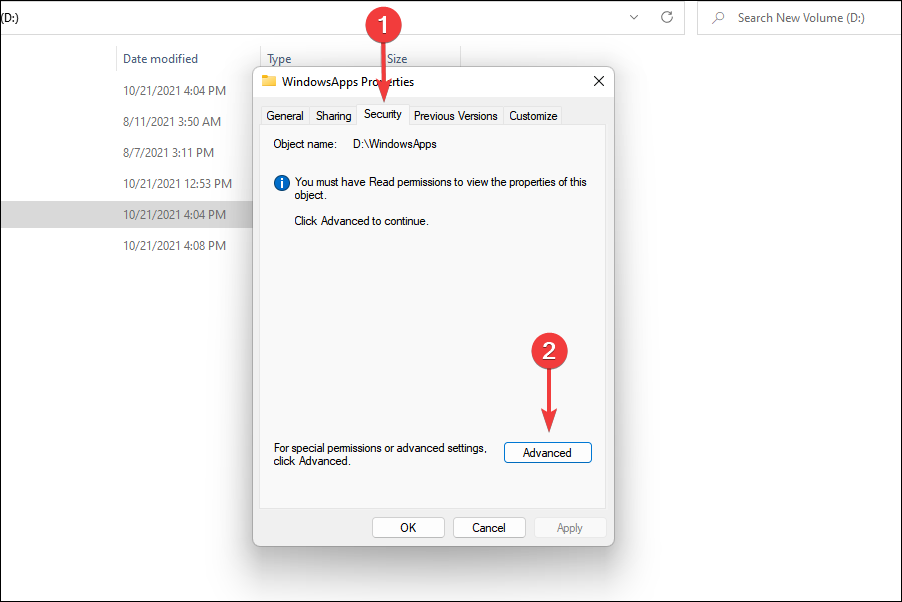The width and height of the screenshot is (902, 602).
Task: Click the Advanced button
Action: pyautogui.click(x=548, y=452)
